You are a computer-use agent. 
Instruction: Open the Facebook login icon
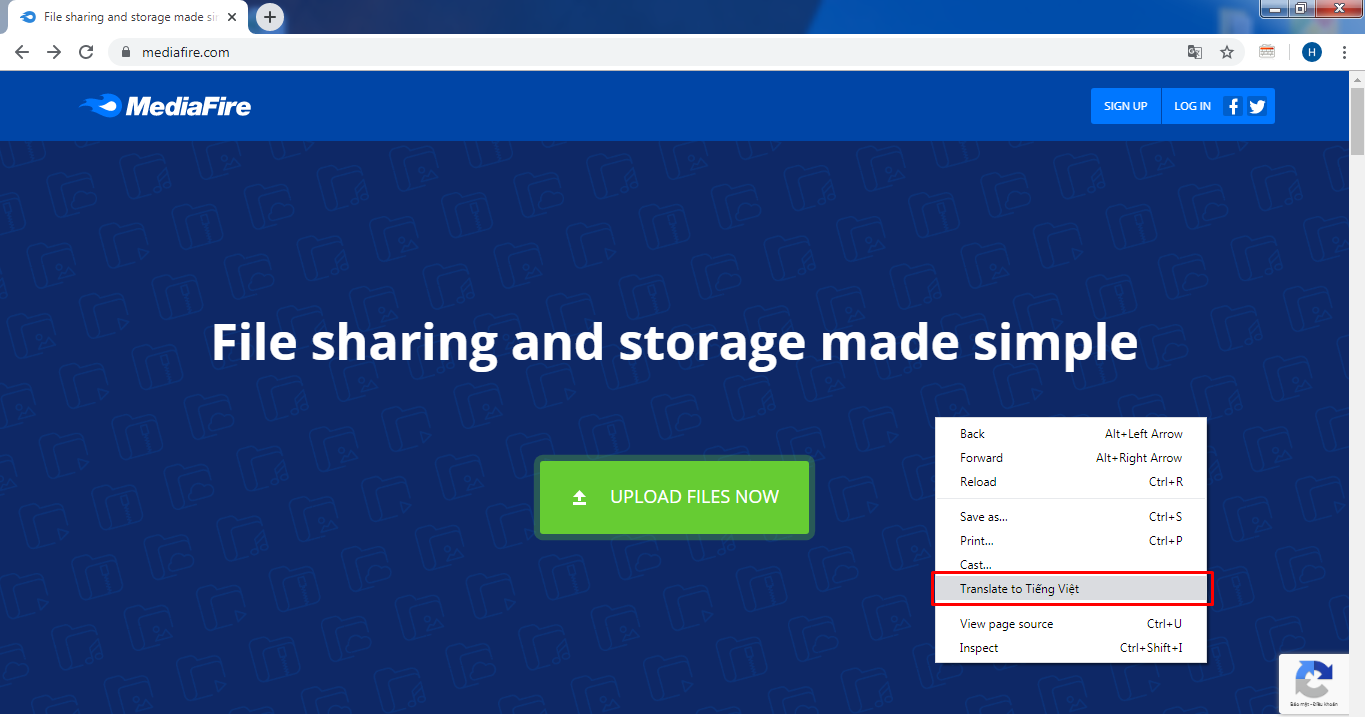1233,106
